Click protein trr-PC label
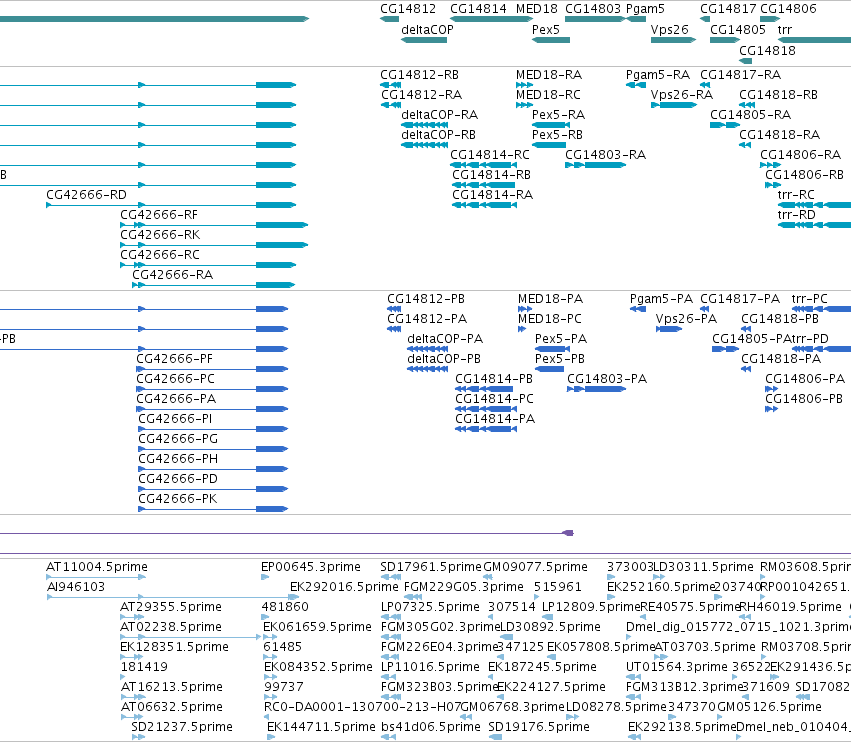This screenshot has width=851, height=742. pyautogui.click(x=809, y=299)
